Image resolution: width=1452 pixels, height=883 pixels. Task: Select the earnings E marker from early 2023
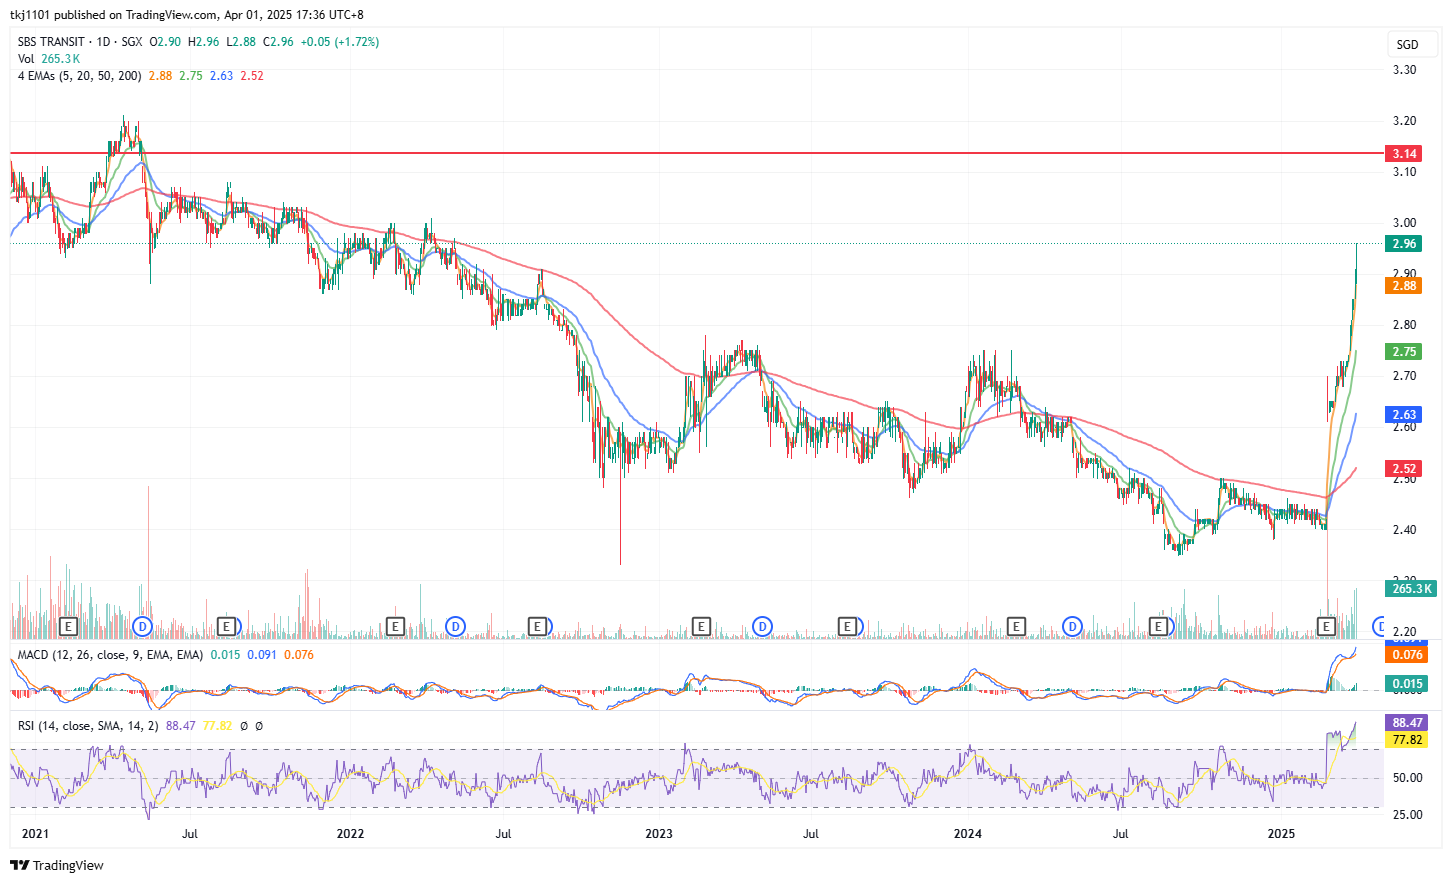click(x=701, y=627)
